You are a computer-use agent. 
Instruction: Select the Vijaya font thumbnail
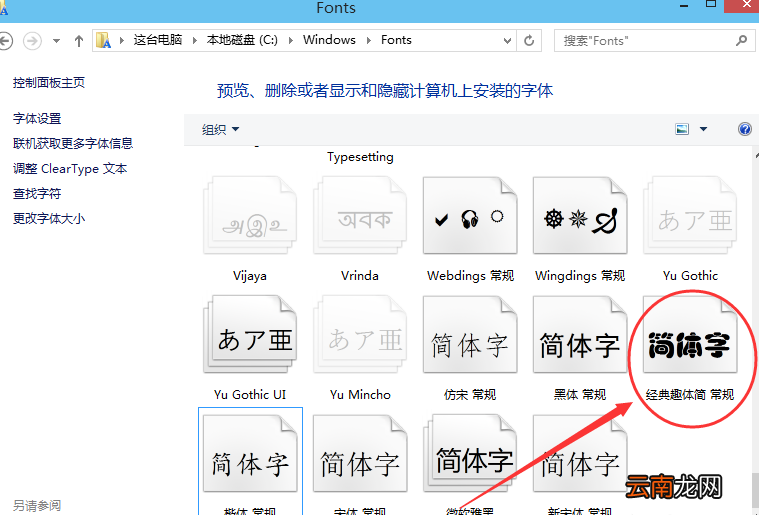250,215
